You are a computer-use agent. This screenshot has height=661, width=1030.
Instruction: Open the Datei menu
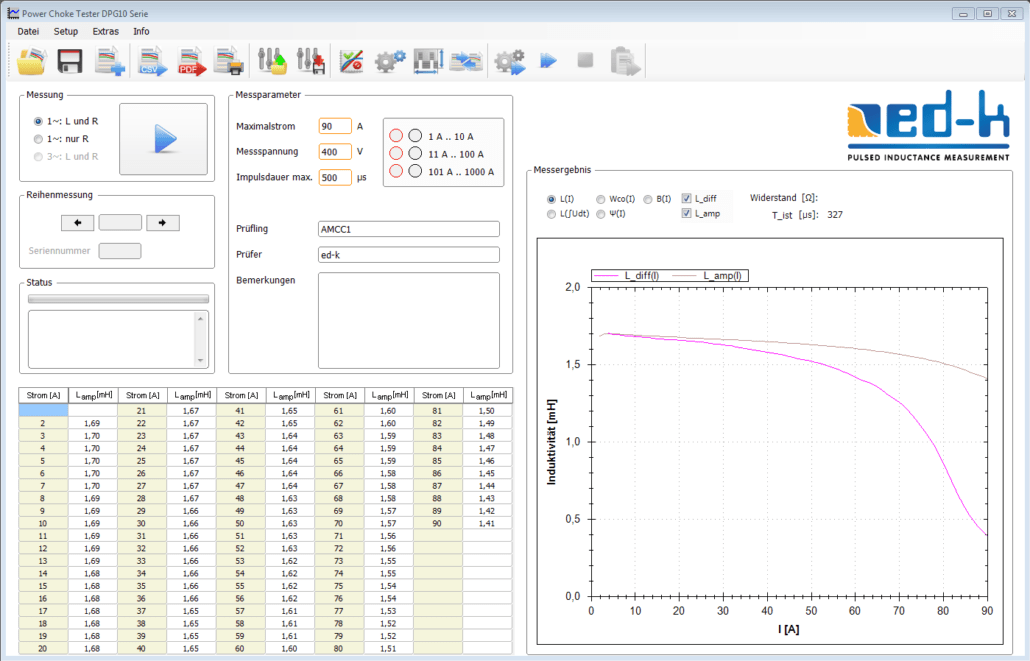[28, 31]
